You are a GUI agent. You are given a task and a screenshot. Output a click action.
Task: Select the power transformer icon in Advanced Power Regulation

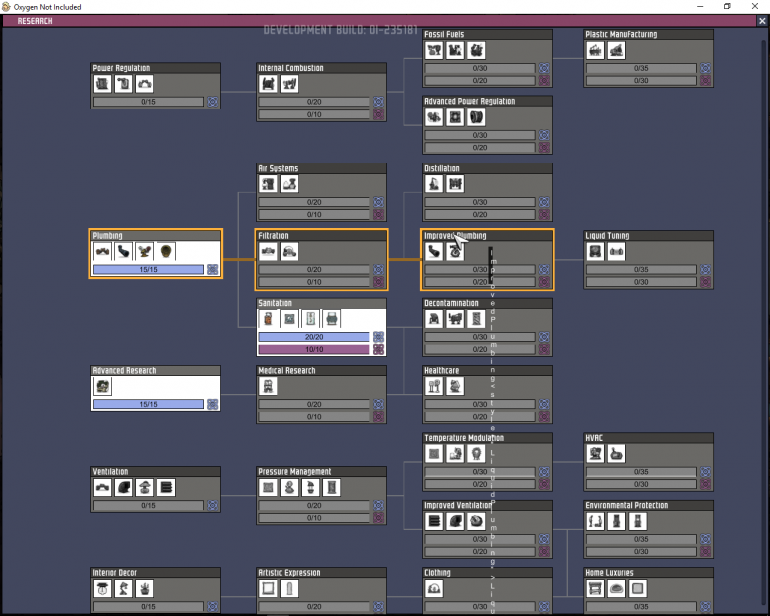click(455, 117)
